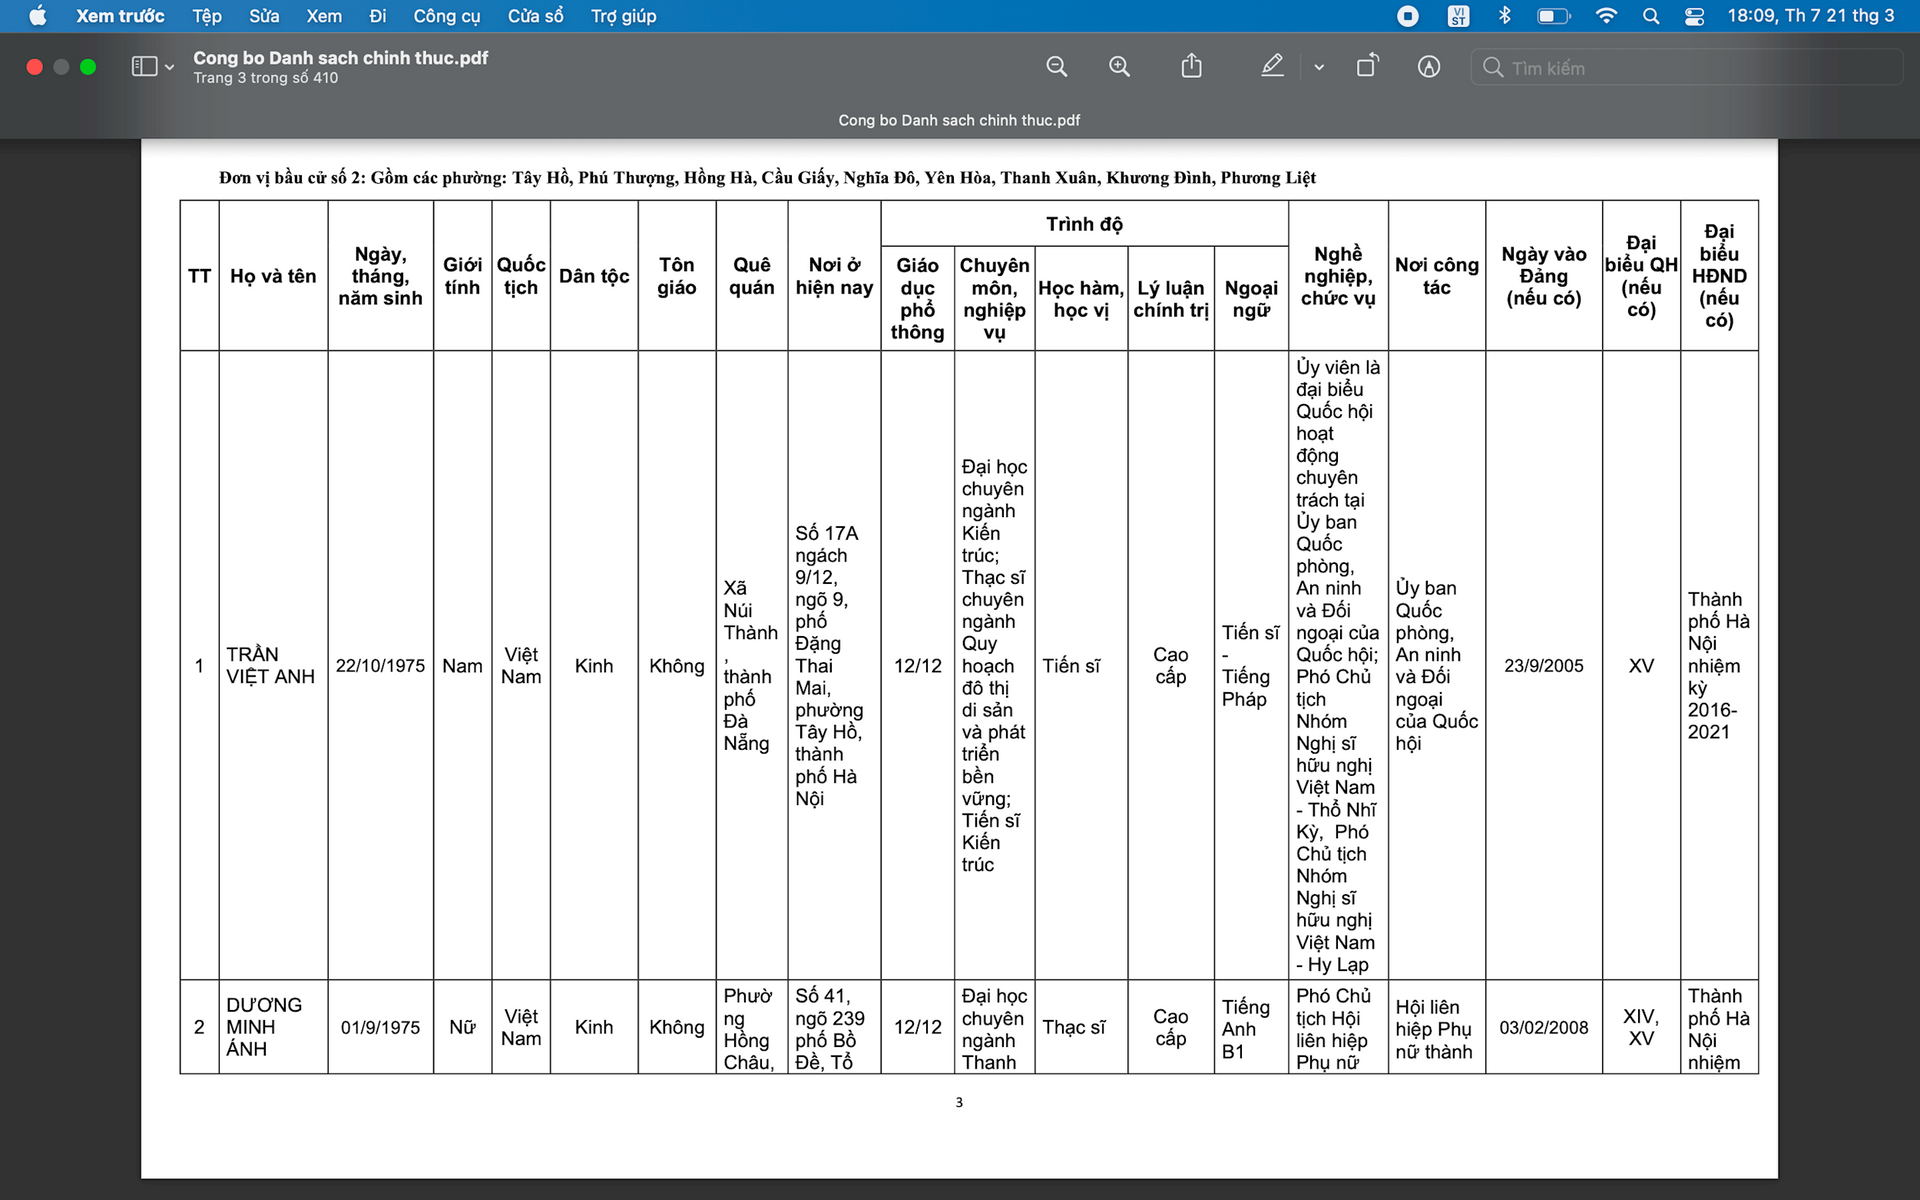The height and width of the screenshot is (1200, 1920).
Task: Open the Tệp menu
Action: click(x=206, y=16)
